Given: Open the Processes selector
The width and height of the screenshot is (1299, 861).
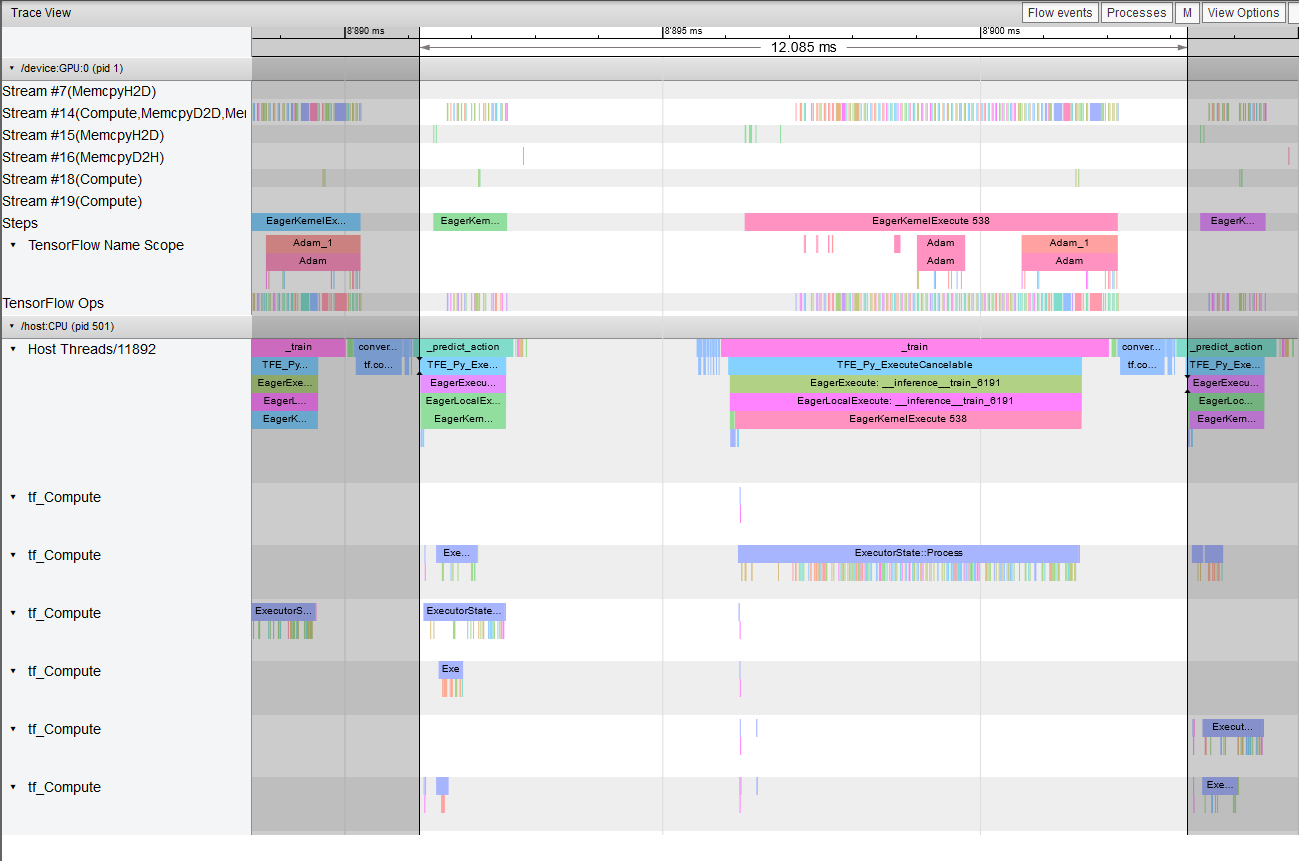Looking at the screenshot, I should tap(1136, 12).
